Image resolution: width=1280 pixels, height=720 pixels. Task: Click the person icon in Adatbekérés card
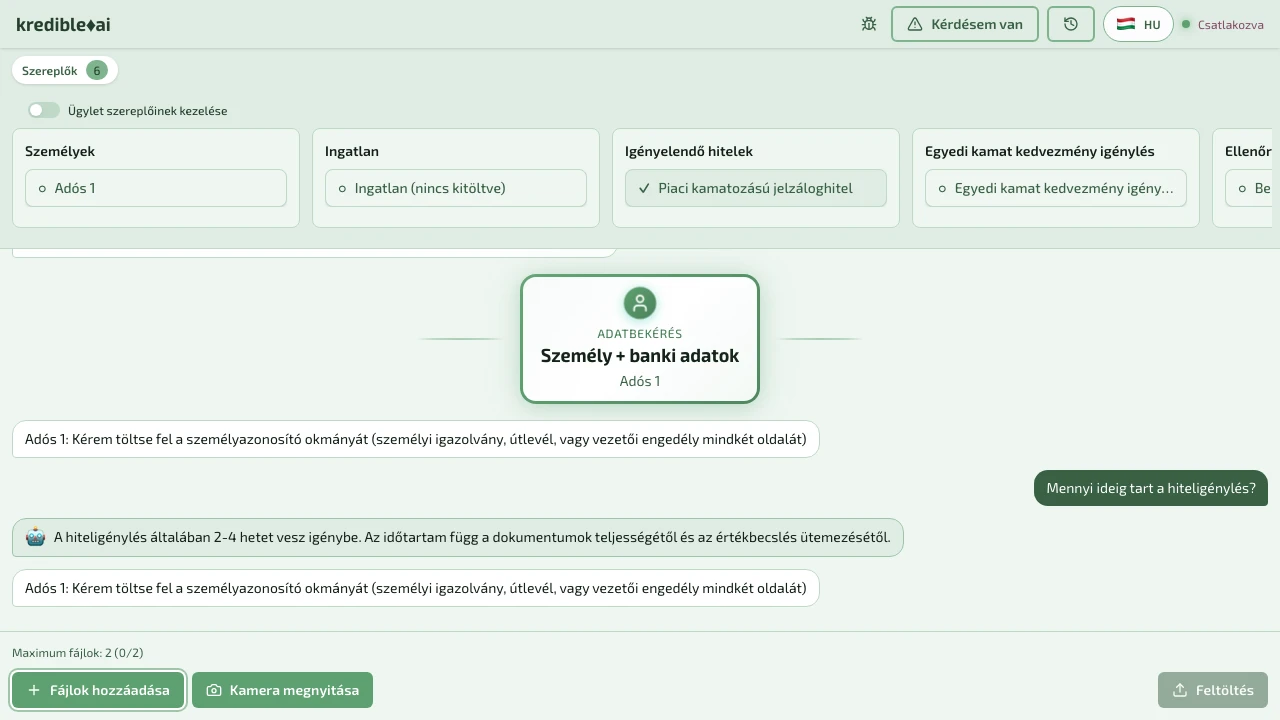click(x=640, y=302)
